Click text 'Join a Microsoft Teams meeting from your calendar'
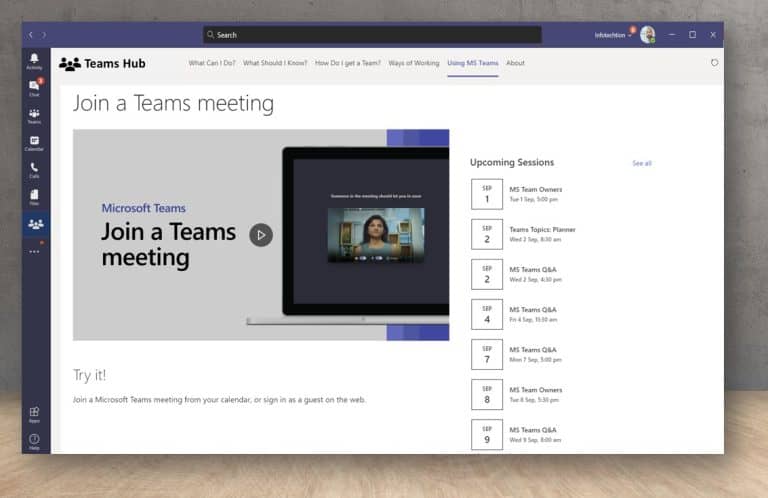The image size is (768, 498). (x=162, y=400)
